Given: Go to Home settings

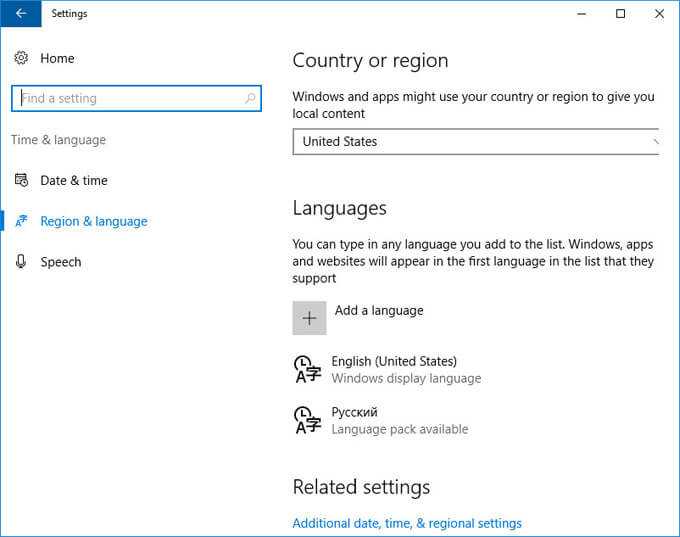Looking at the screenshot, I should coord(57,58).
